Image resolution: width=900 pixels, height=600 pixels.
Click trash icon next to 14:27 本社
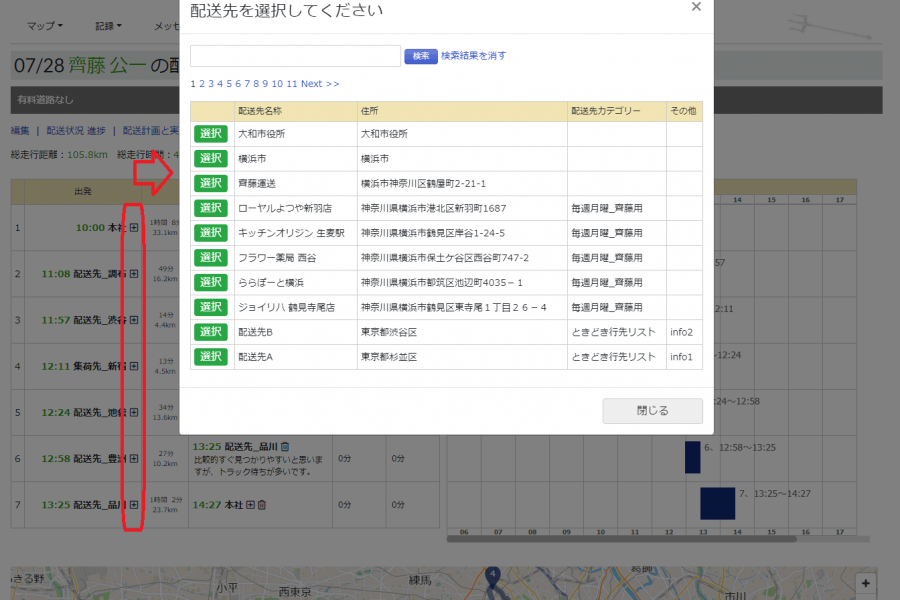(x=261, y=504)
